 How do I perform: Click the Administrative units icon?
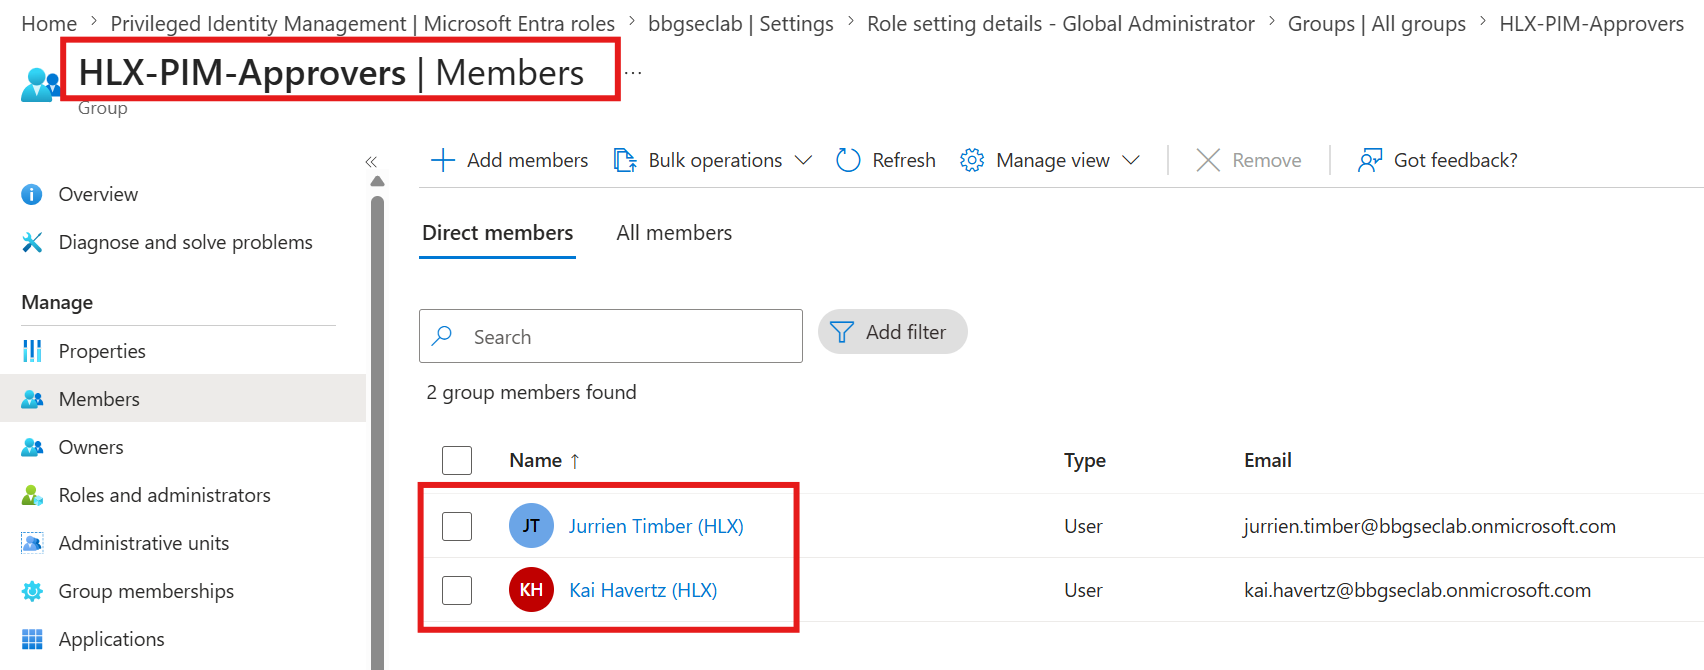pos(32,543)
